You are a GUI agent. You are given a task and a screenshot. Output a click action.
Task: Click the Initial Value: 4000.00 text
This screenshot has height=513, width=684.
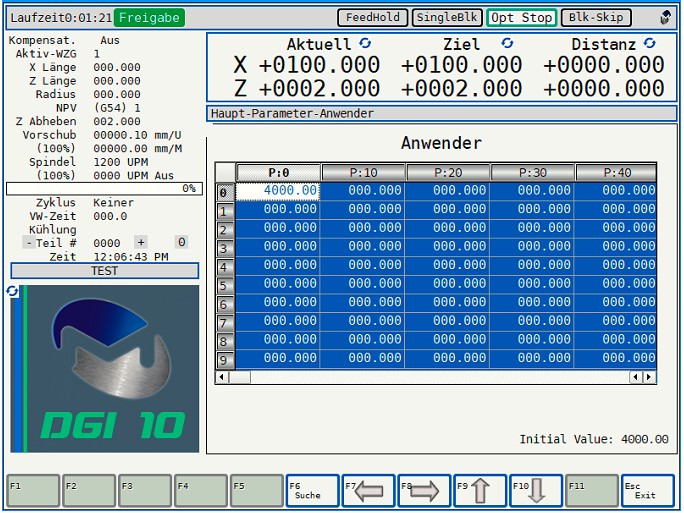[594, 439]
